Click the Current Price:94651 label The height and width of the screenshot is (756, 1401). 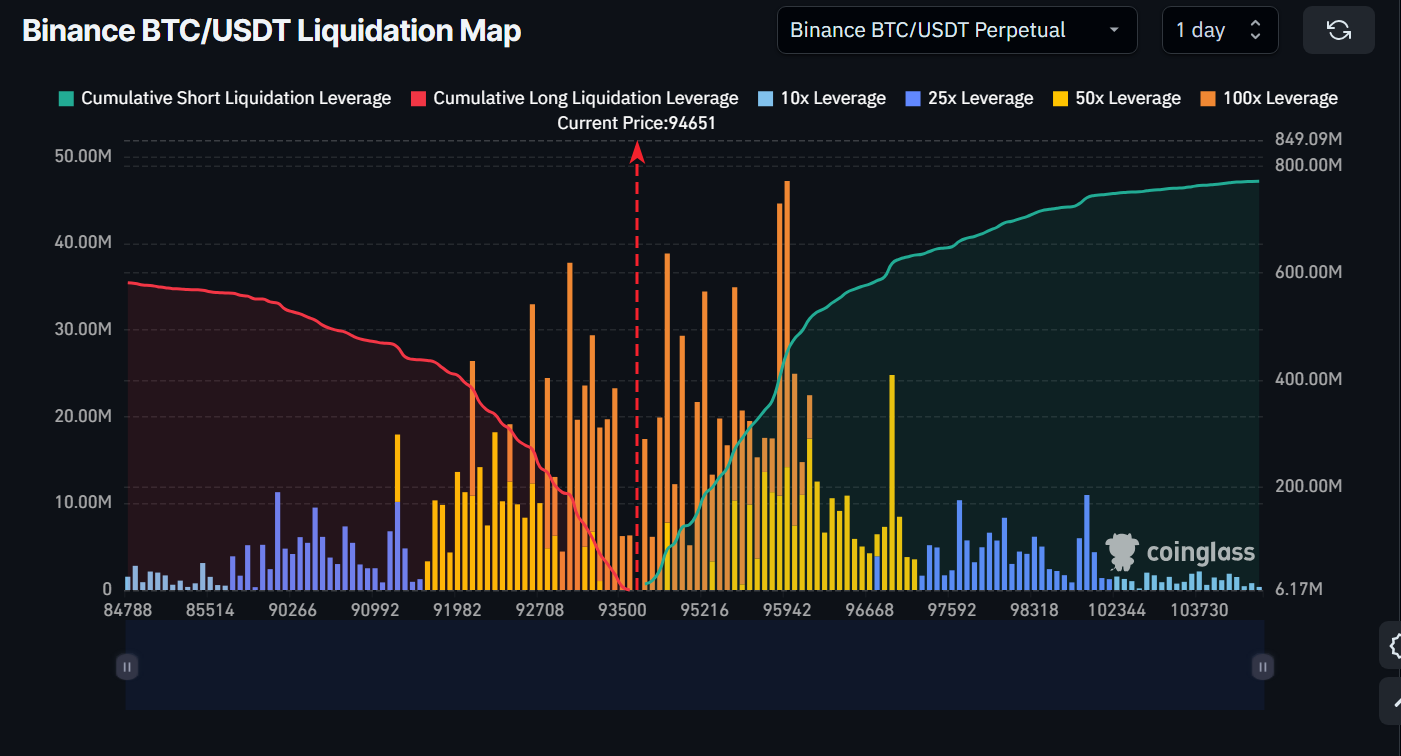pyautogui.click(x=636, y=123)
